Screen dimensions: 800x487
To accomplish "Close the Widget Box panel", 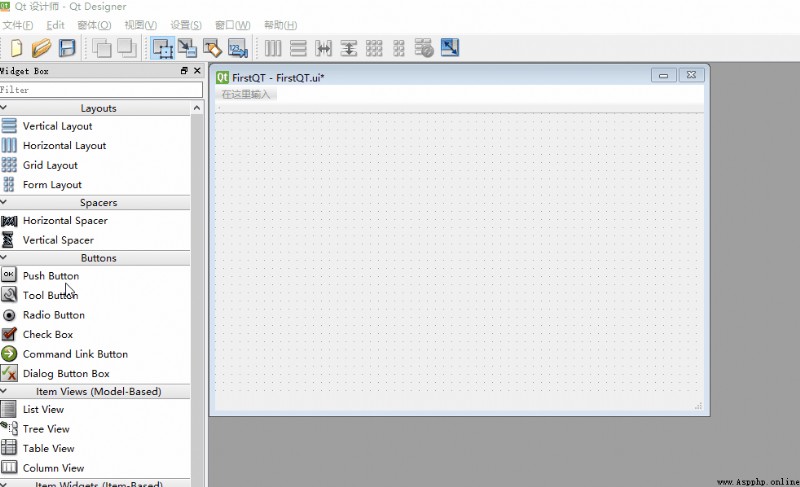I will 197,71.
